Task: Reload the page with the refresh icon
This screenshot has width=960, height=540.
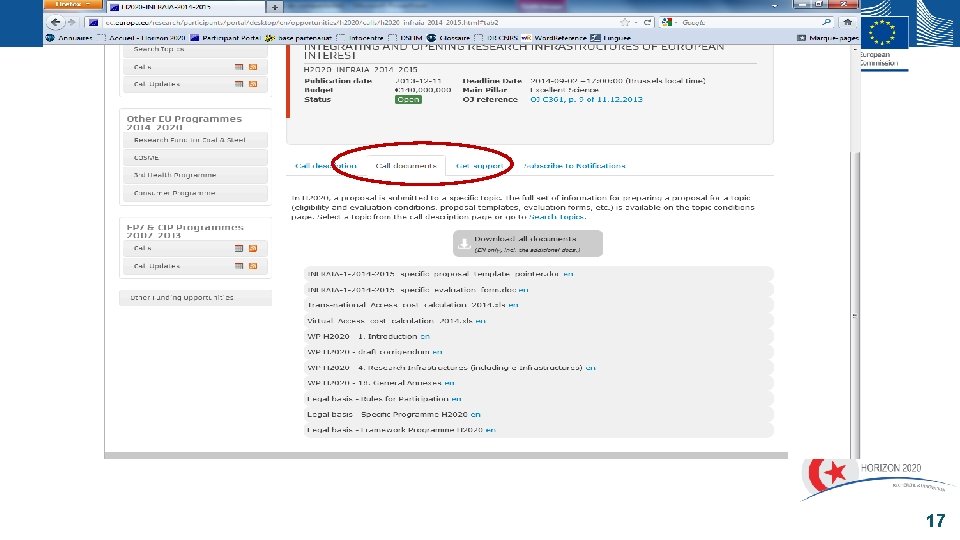Action: tap(647, 22)
